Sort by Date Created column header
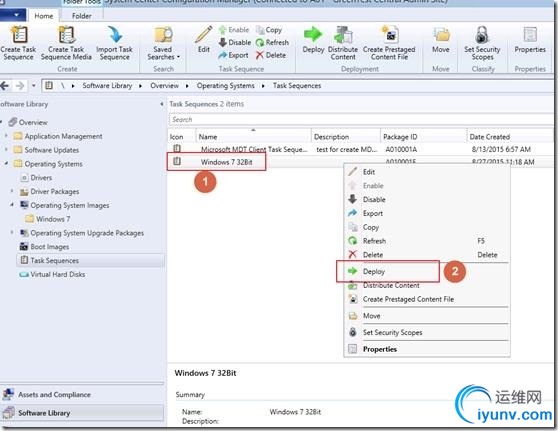Image resolution: width=558 pixels, height=431 pixels. pos(509,137)
